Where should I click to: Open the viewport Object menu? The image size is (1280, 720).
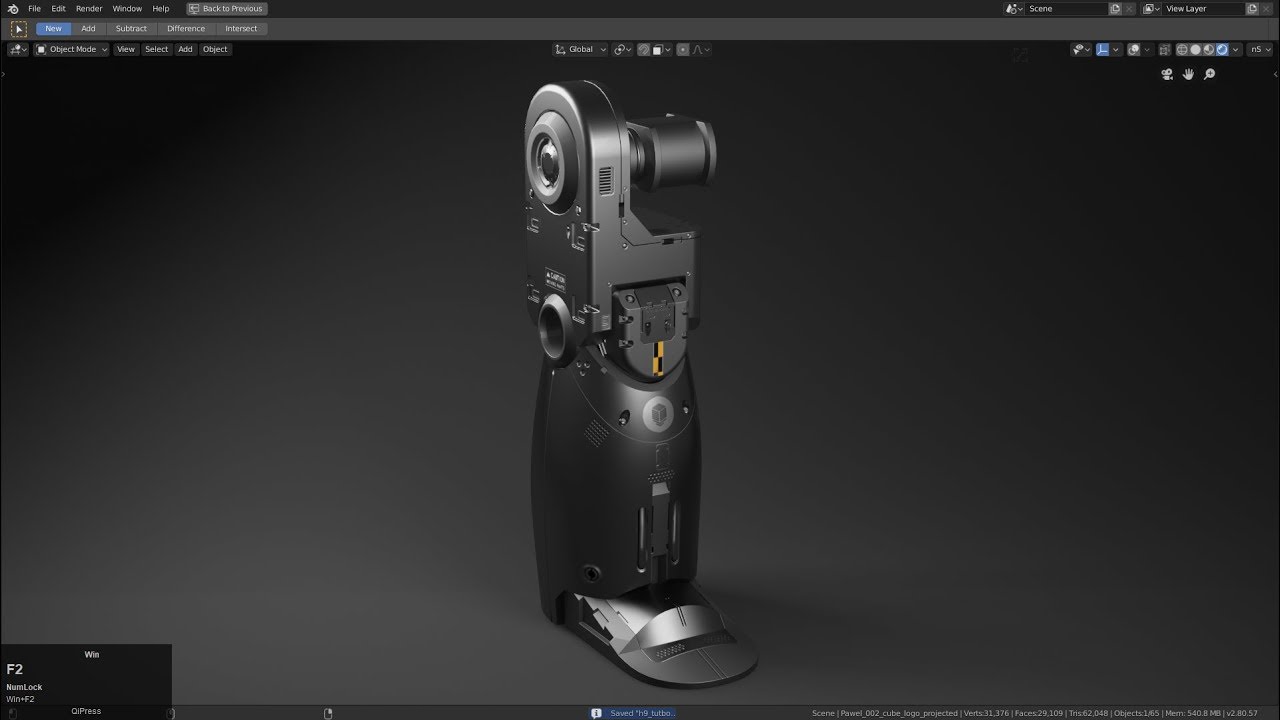pos(215,49)
